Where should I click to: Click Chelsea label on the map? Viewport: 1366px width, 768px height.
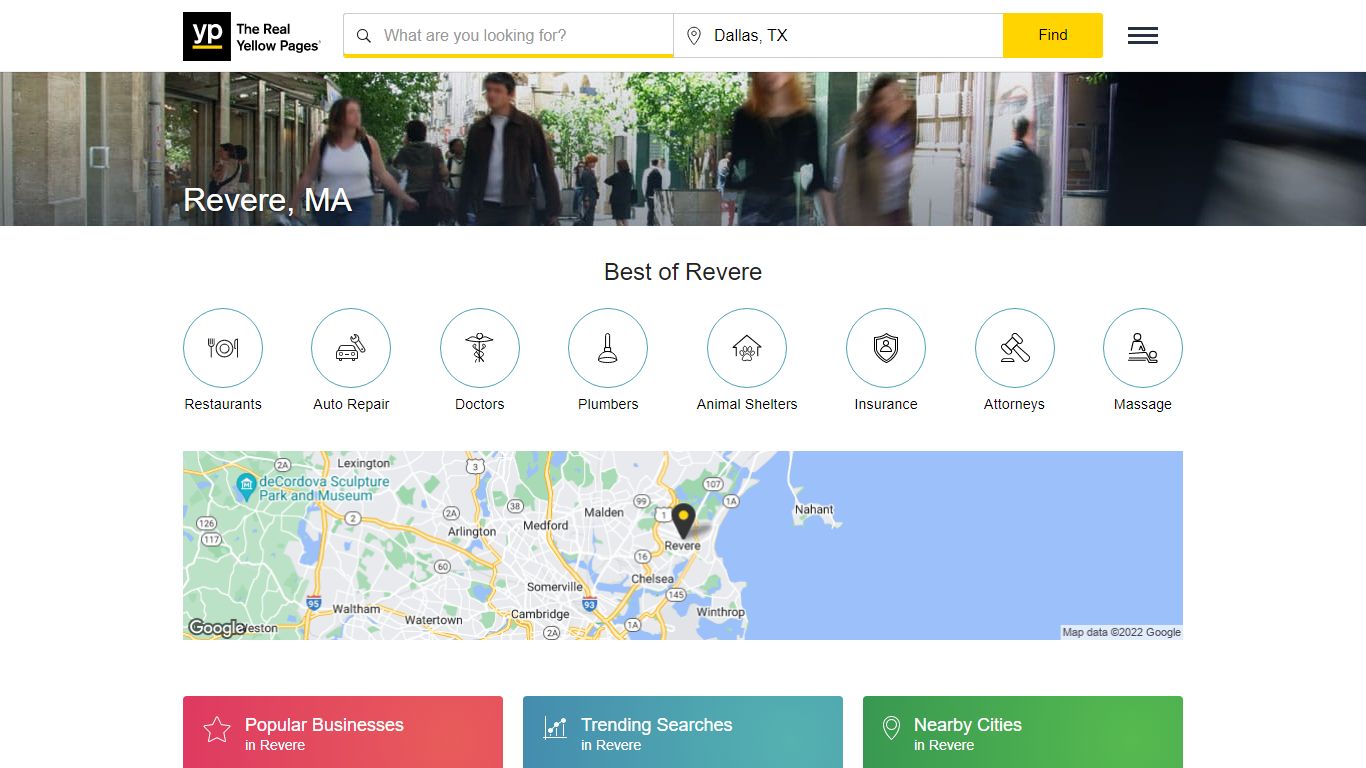(652, 579)
